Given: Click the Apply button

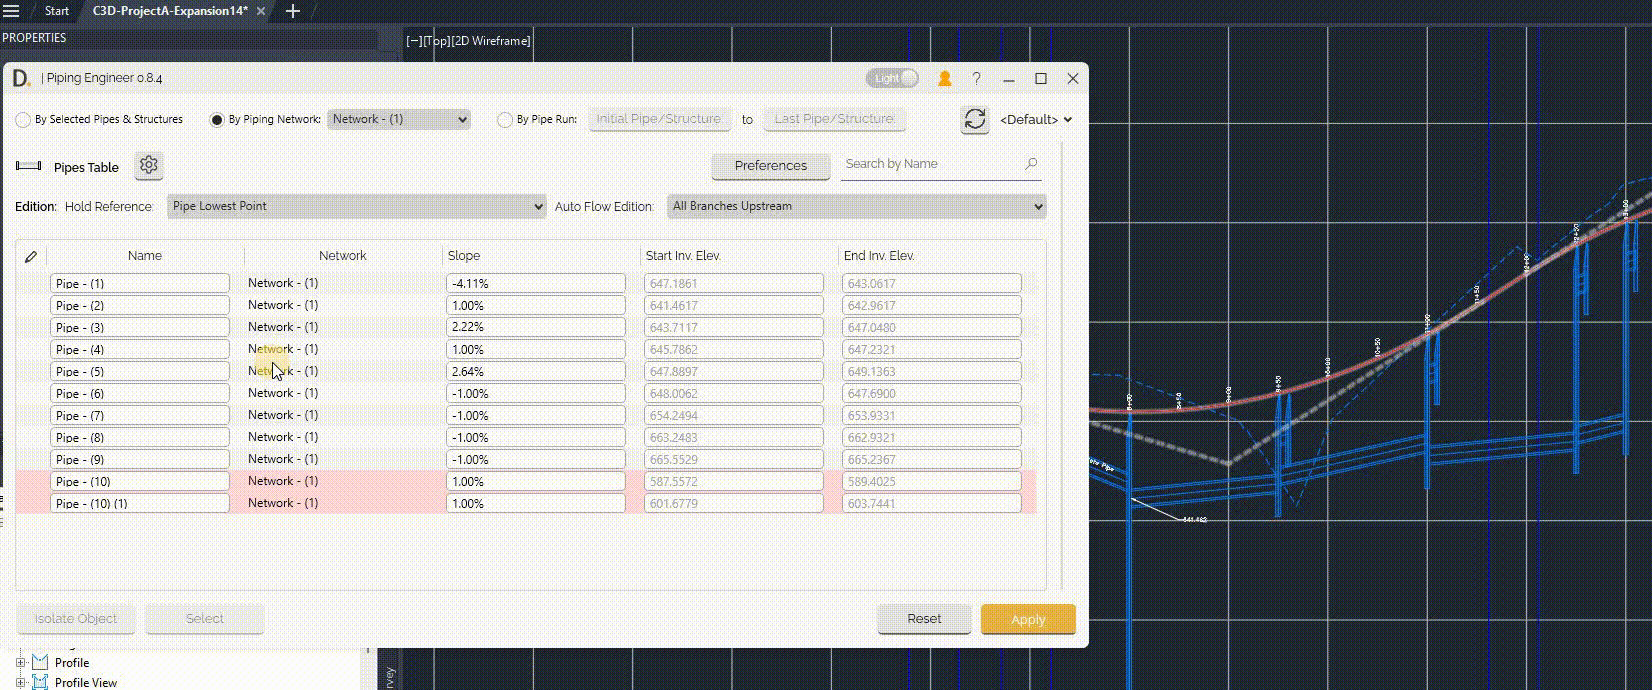Looking at the screenshot, I should (x=1028, y=619).
